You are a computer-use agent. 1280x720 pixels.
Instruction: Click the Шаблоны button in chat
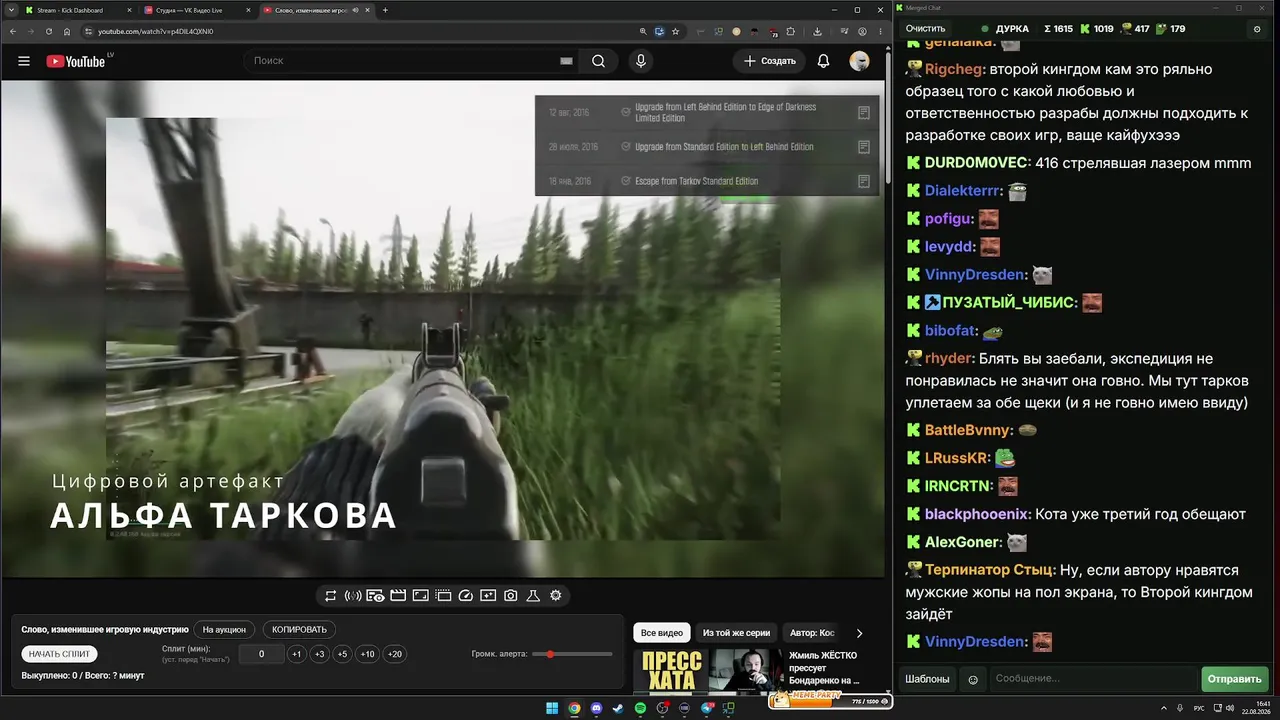tap(927, 679)
